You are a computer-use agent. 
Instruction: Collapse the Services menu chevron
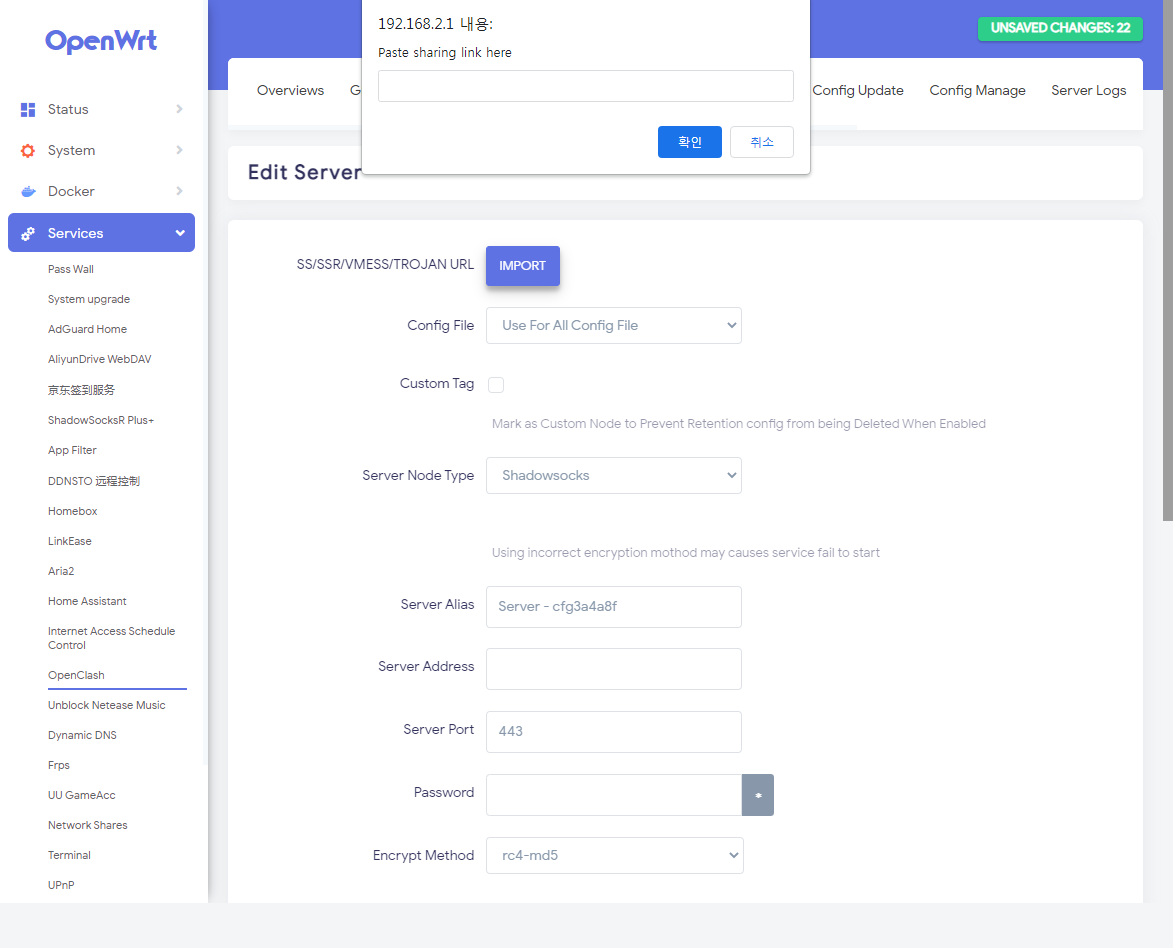(x=180, y=233)
